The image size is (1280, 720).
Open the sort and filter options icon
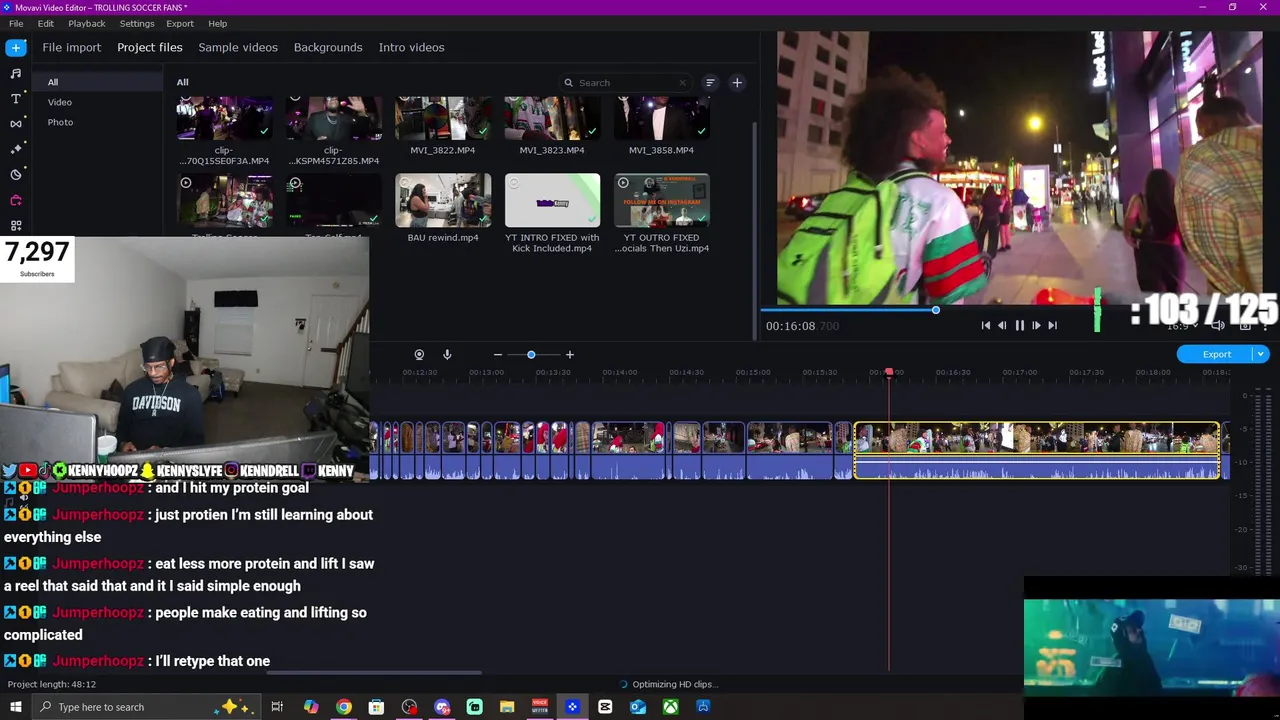(710, 83)
